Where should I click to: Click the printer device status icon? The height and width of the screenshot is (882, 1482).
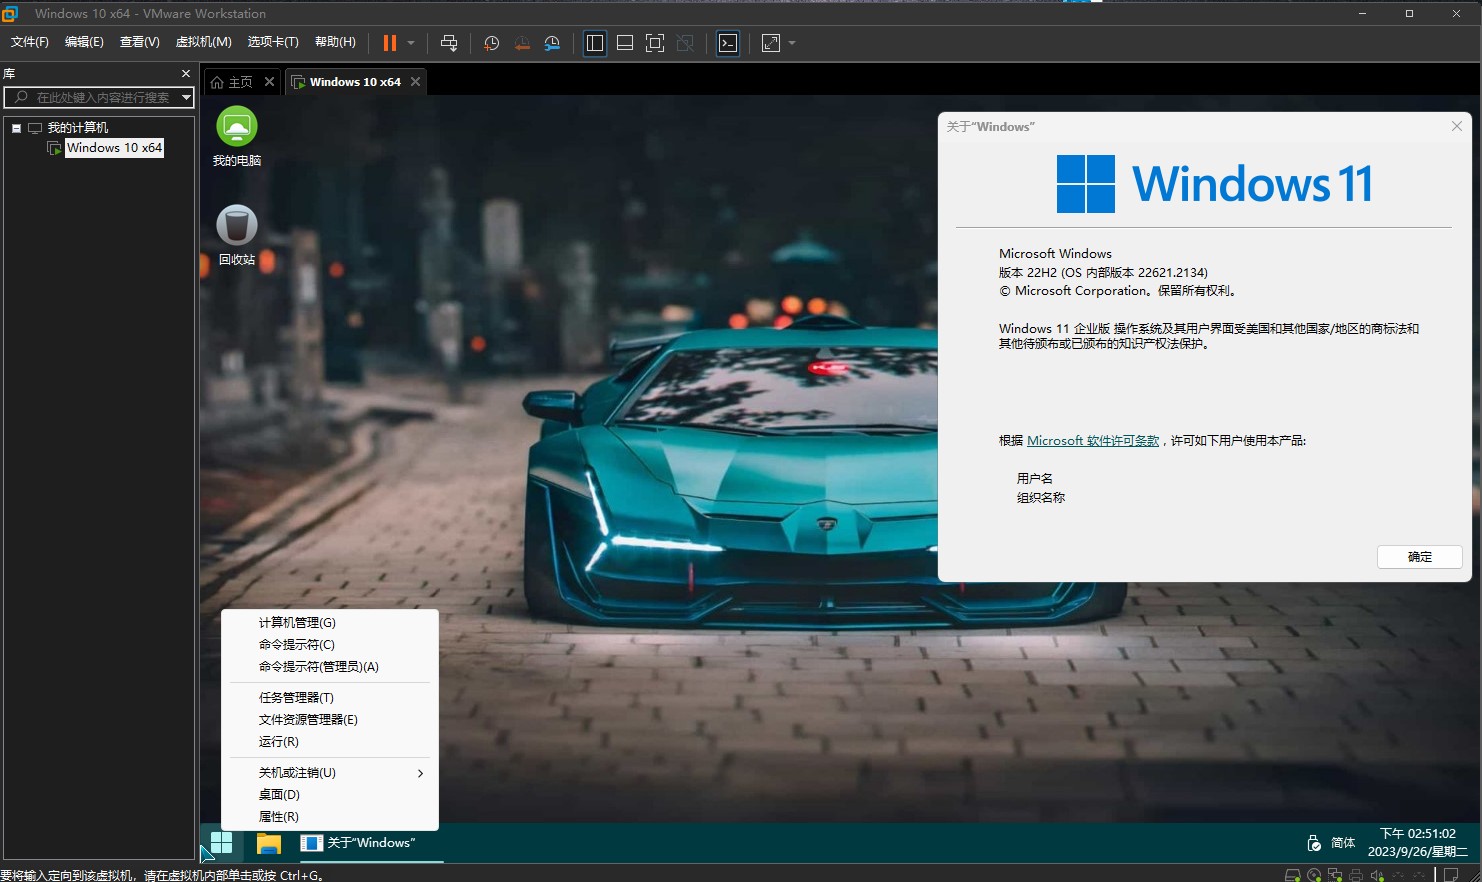pyautogui.click(x=1356, y=875)
